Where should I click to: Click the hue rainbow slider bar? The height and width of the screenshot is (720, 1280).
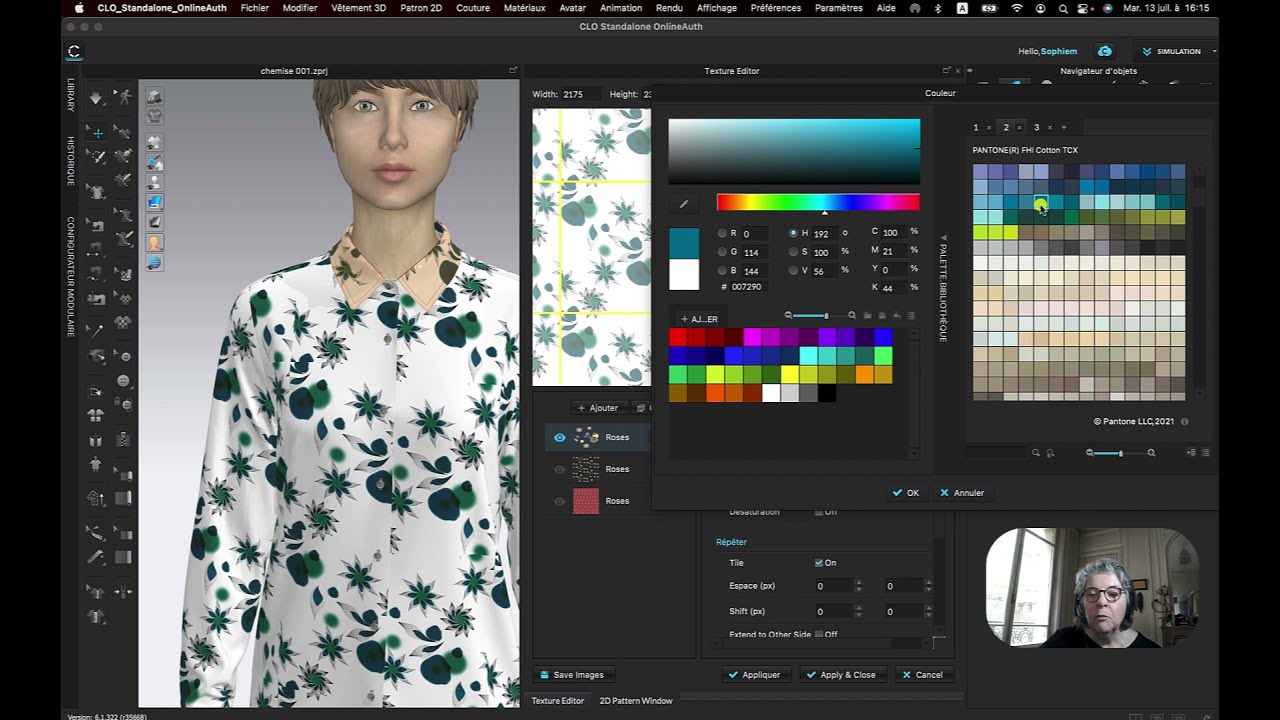point(818,202)
